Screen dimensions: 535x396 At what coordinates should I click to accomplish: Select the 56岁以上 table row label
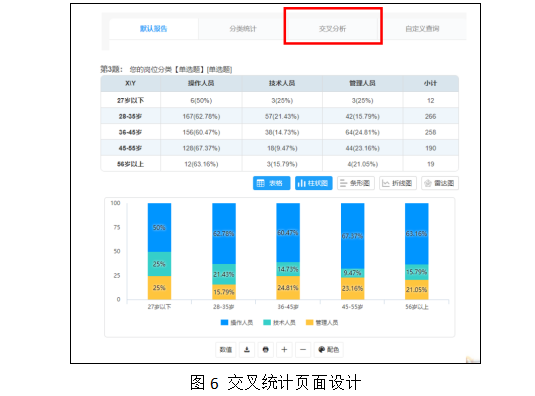(x=130, y=164)
